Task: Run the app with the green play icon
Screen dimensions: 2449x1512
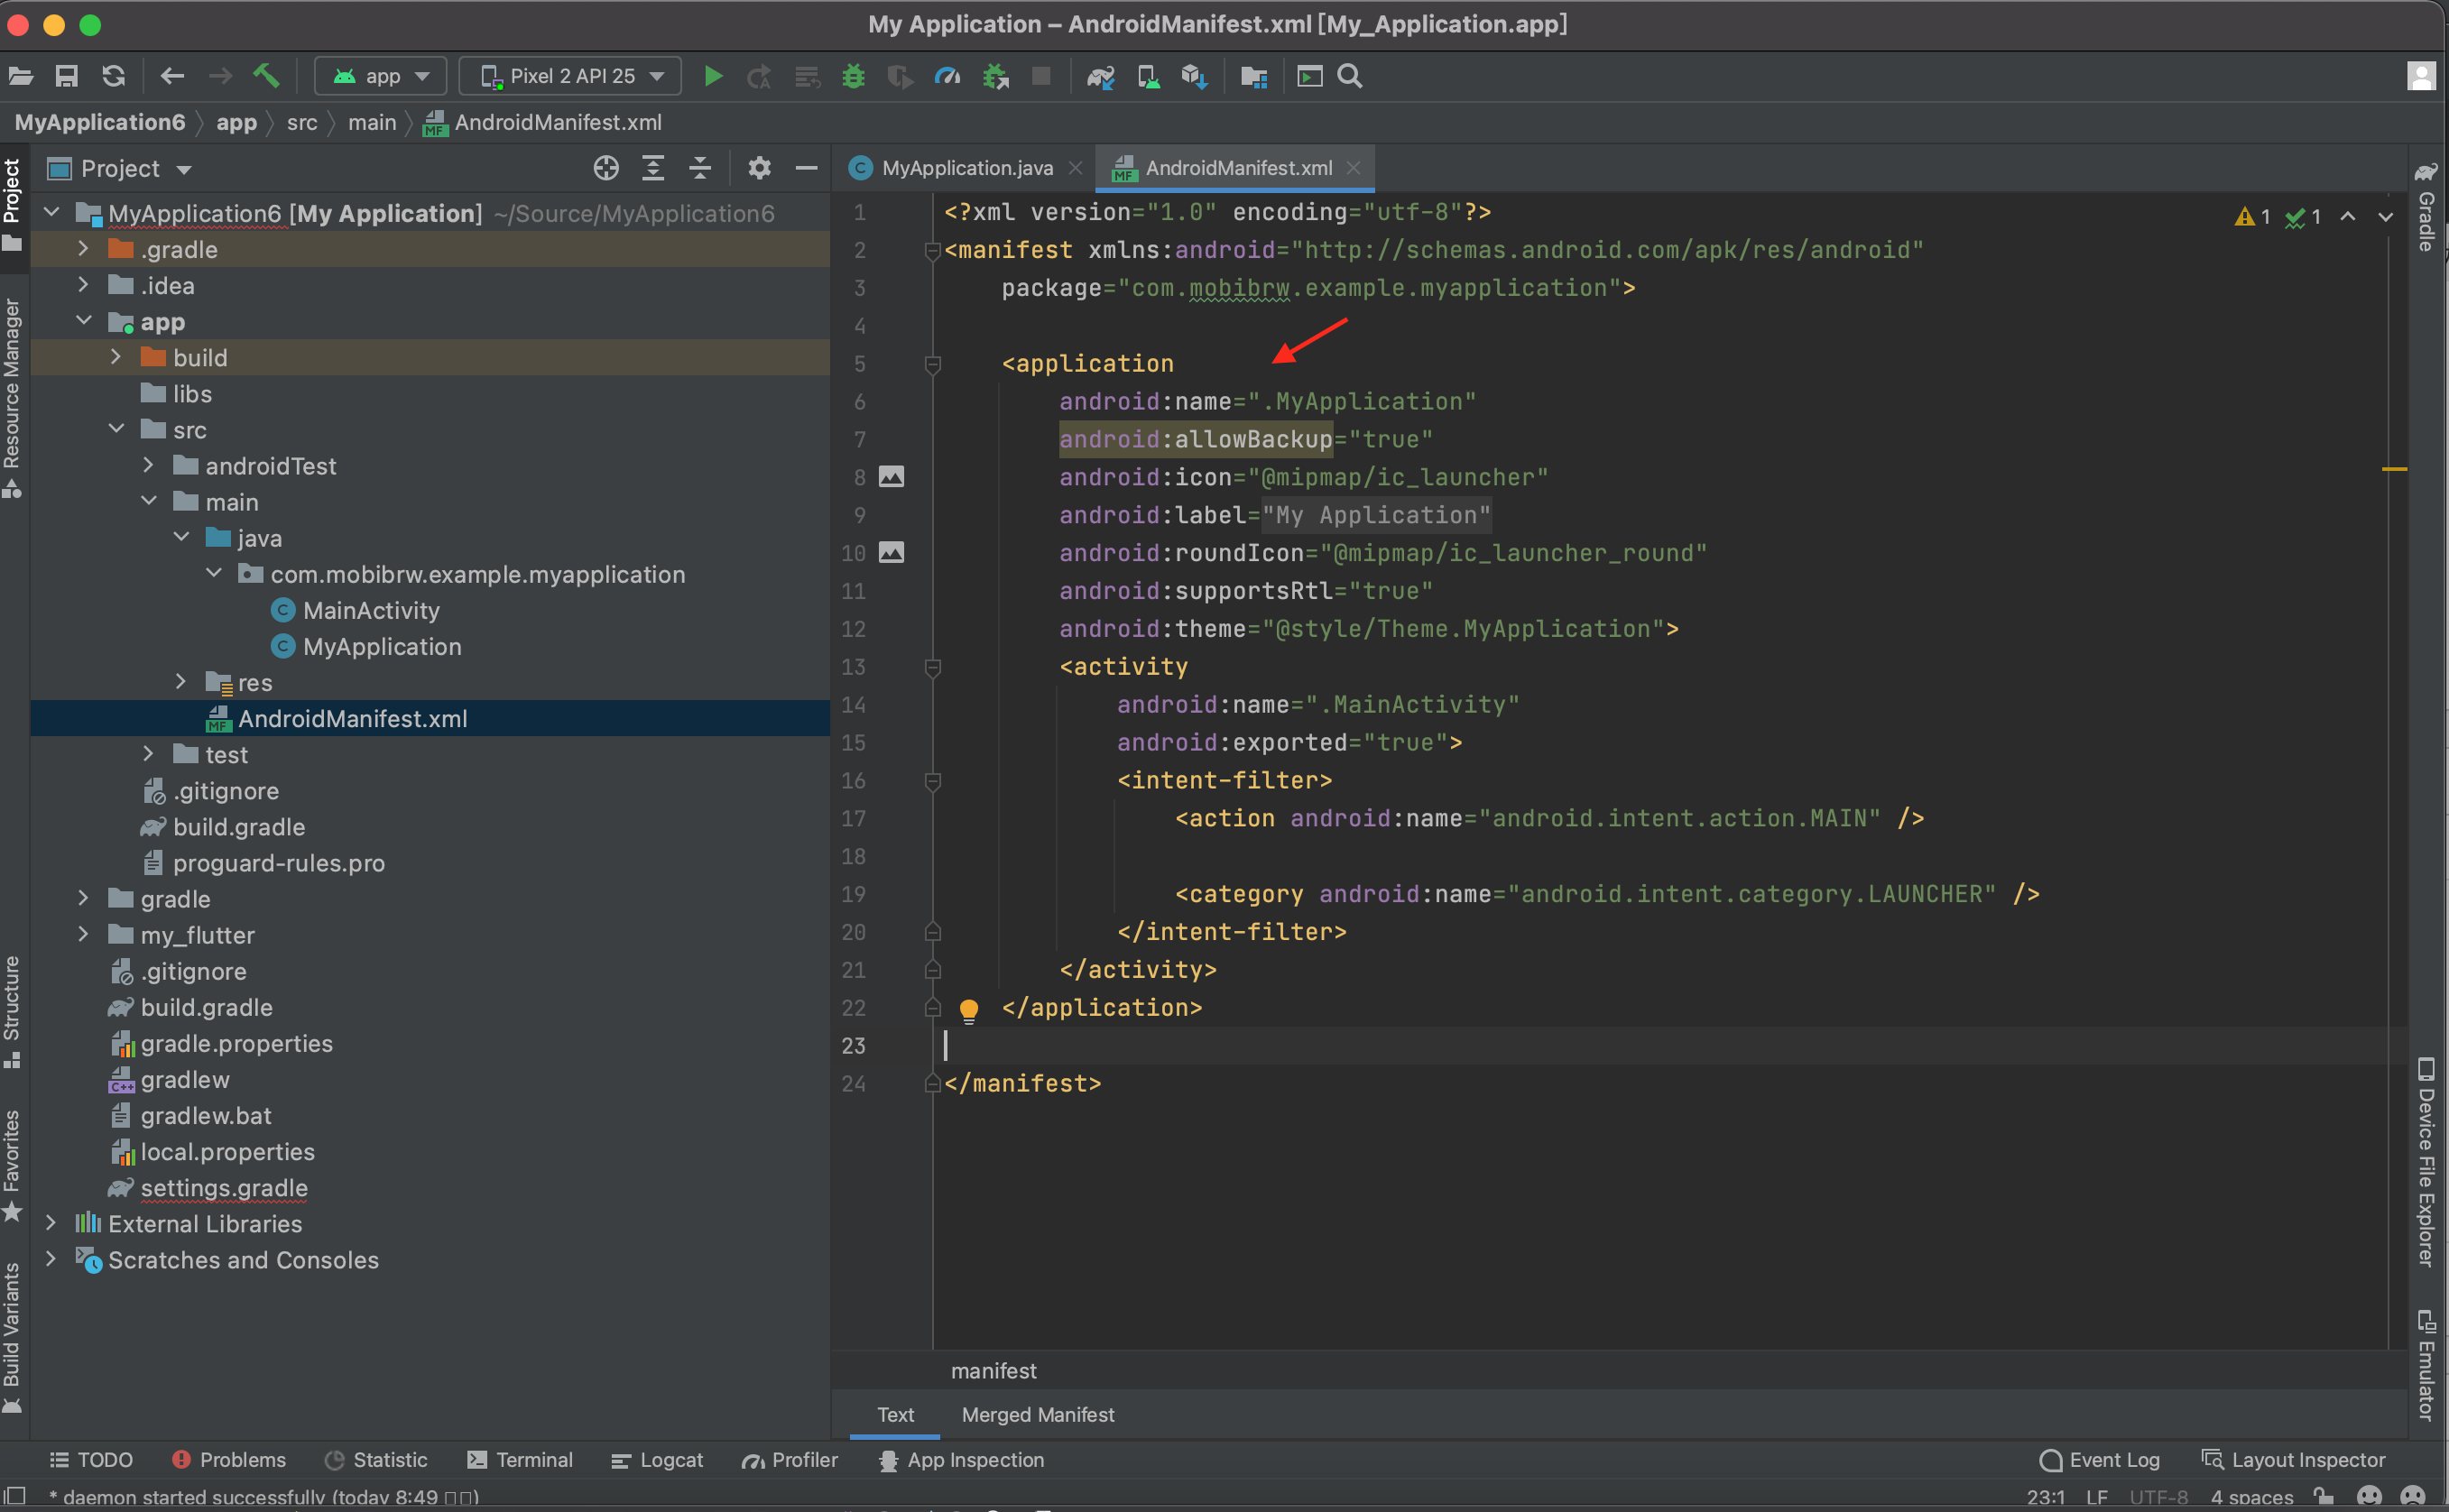Action: [713, 76]
